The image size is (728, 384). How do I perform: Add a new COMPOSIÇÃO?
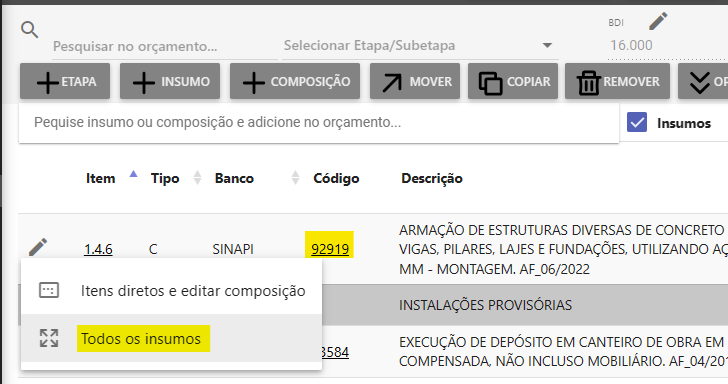pyautogui.click(x=295, y=81)
